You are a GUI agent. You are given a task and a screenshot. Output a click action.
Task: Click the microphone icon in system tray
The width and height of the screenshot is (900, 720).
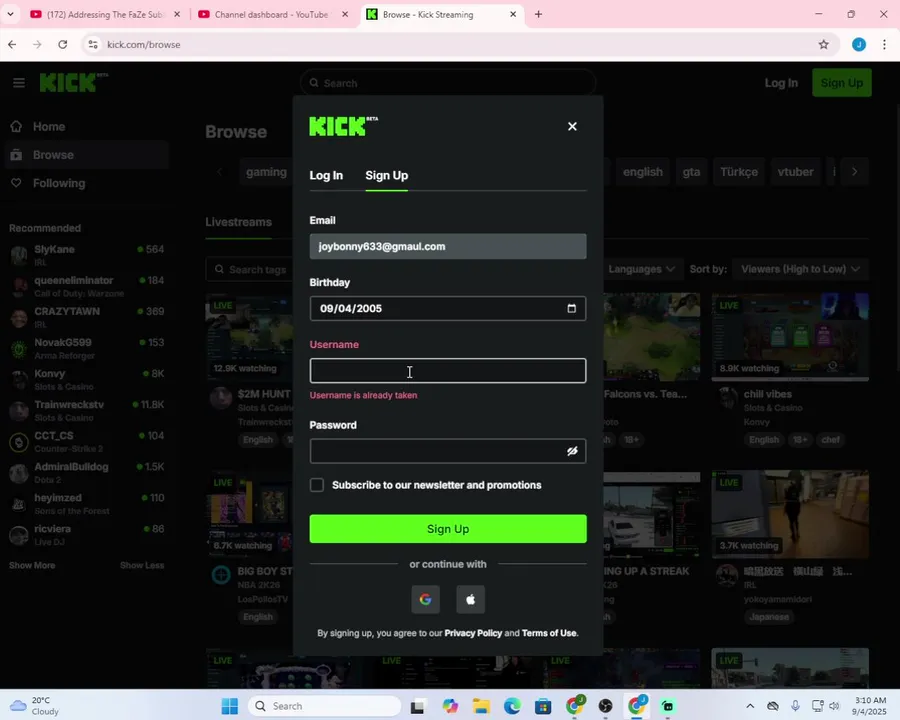(x=795, y=706)
